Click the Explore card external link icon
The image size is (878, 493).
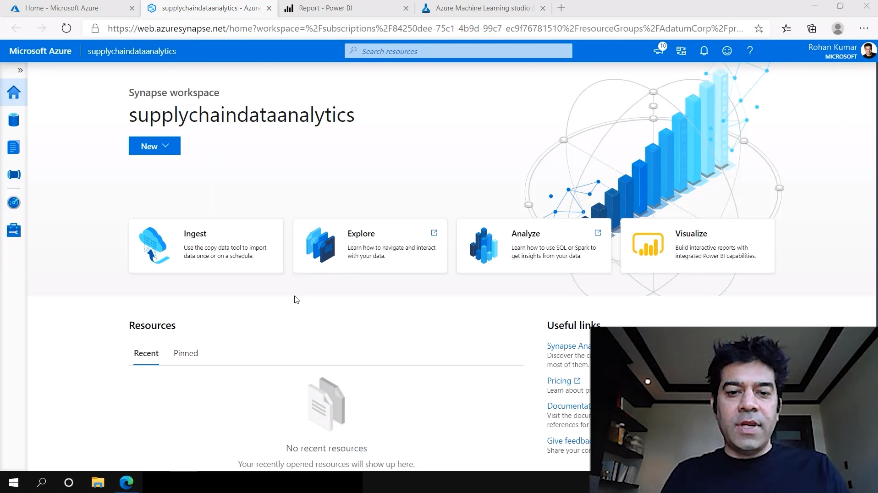click(434, 232)
